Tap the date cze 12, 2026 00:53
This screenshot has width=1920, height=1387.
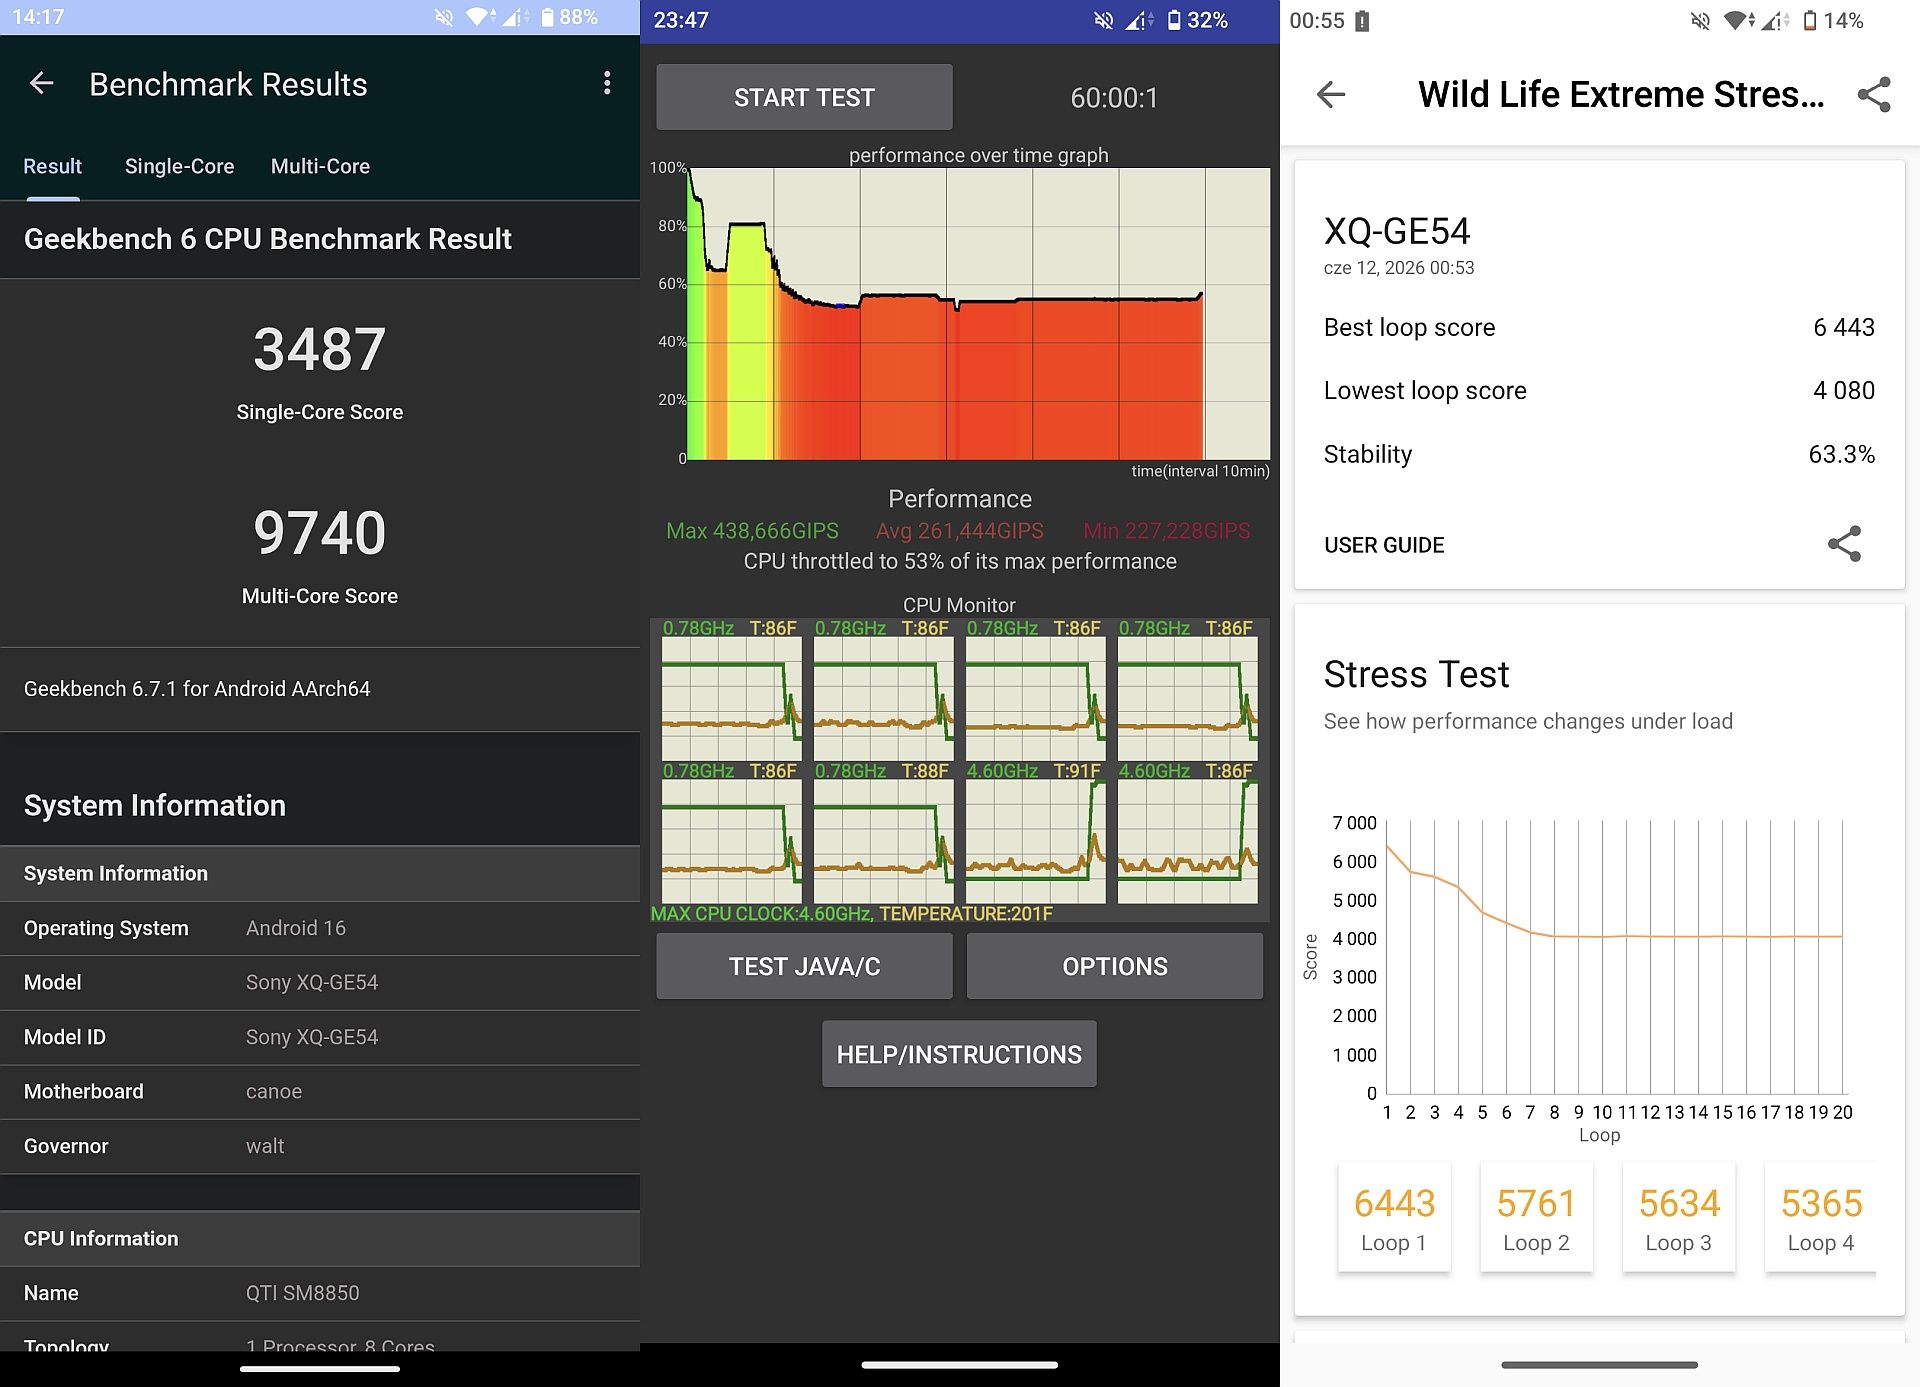coord(1399,268)
